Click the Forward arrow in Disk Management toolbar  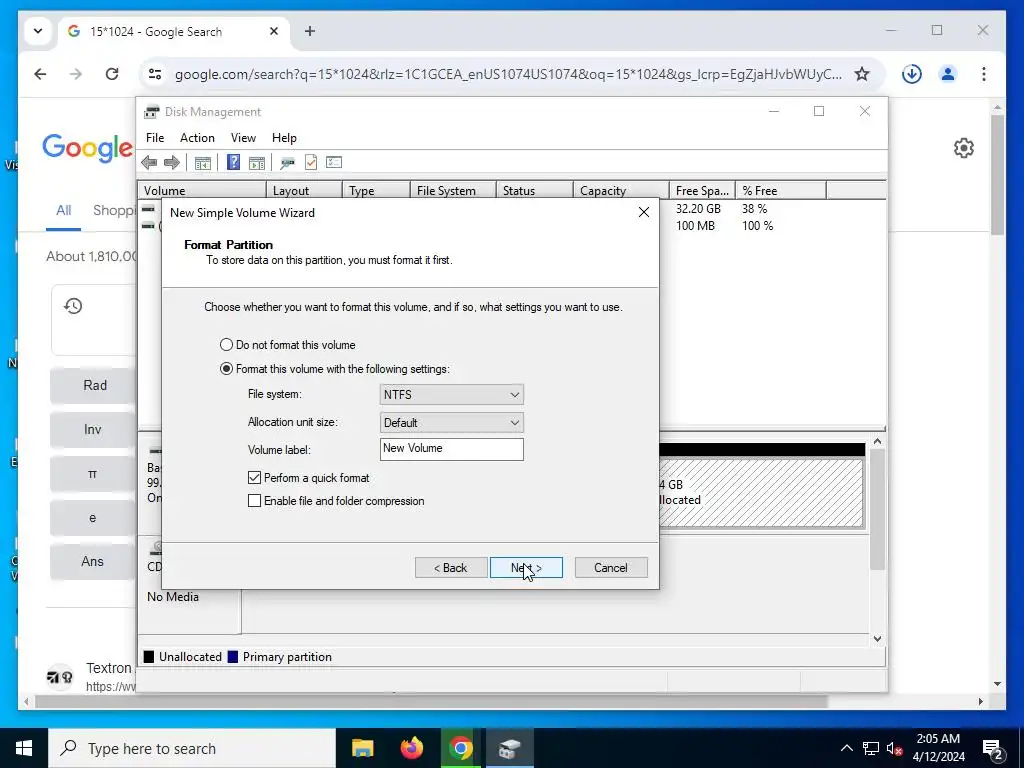(172, 163)
